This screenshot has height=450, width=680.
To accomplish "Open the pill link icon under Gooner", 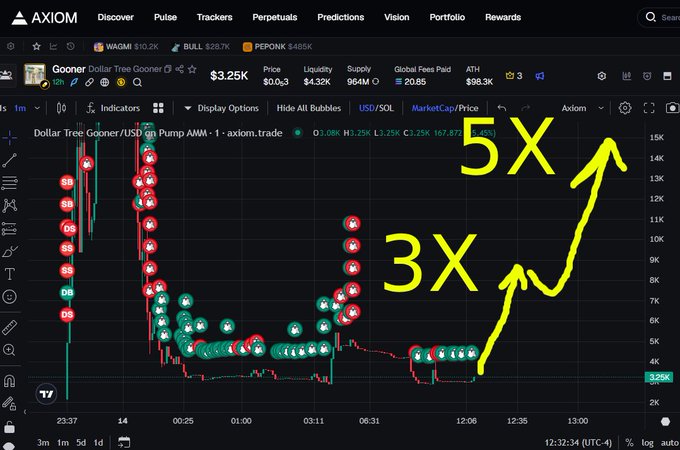I will click(89, 82).
